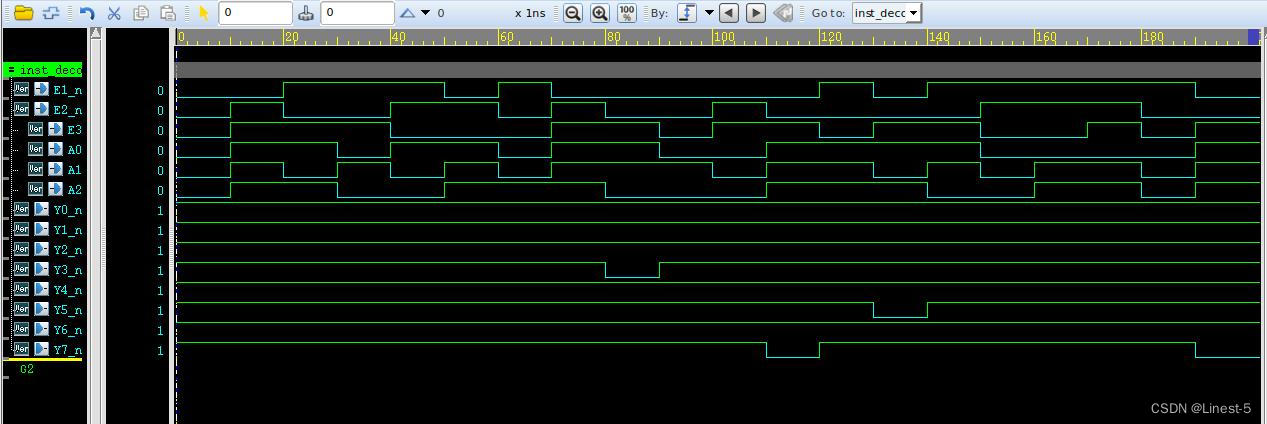Select output signal Y4_n

pyautogui.click(x=67, y=290)
